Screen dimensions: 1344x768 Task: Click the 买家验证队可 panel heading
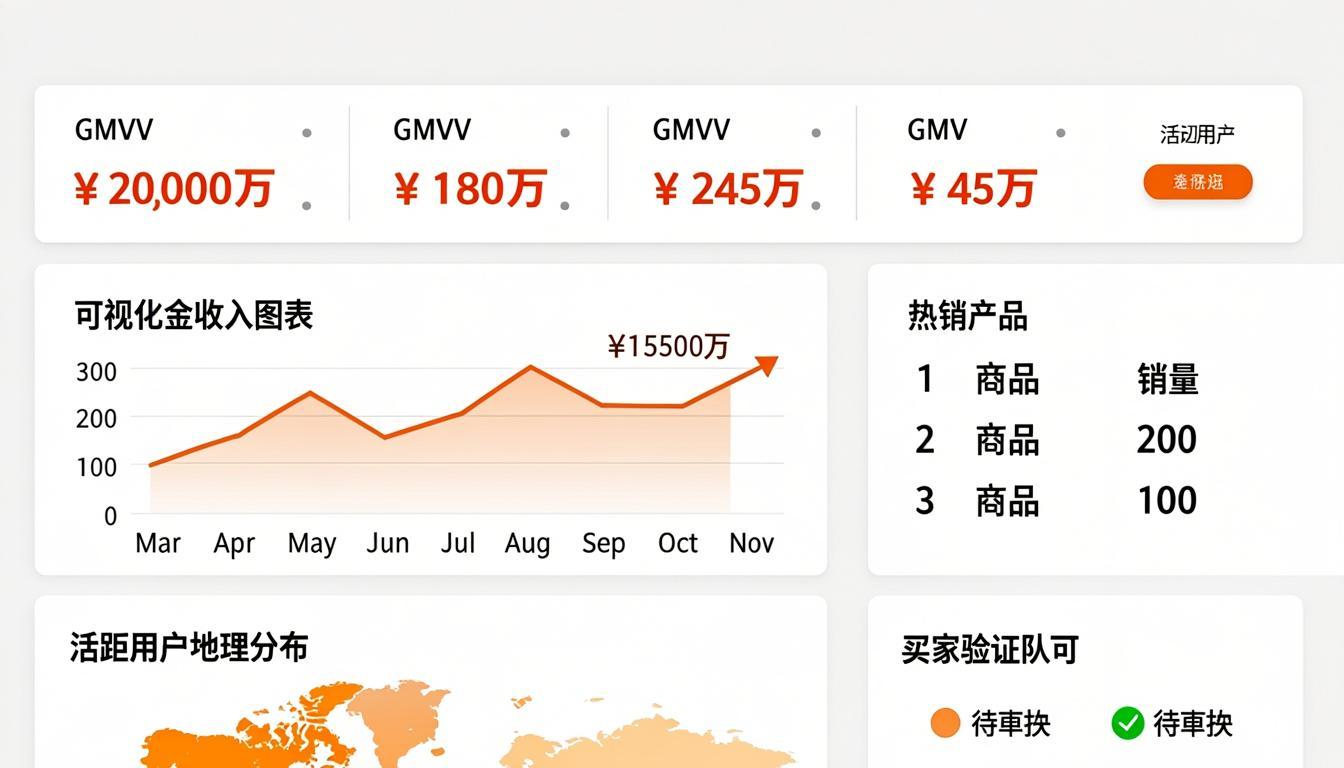click(x=990, y=650)
